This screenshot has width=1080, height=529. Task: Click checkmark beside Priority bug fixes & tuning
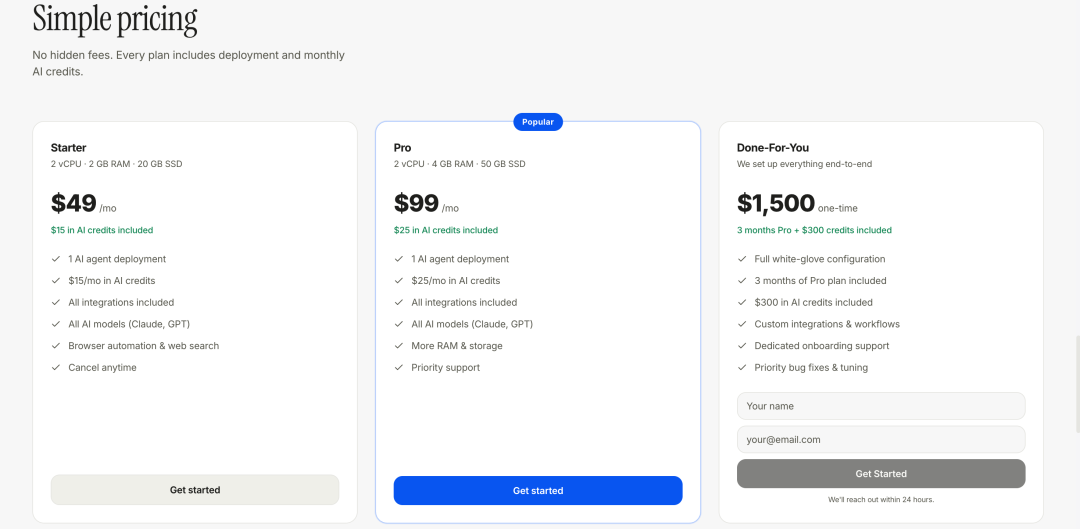tap(742, 368)
